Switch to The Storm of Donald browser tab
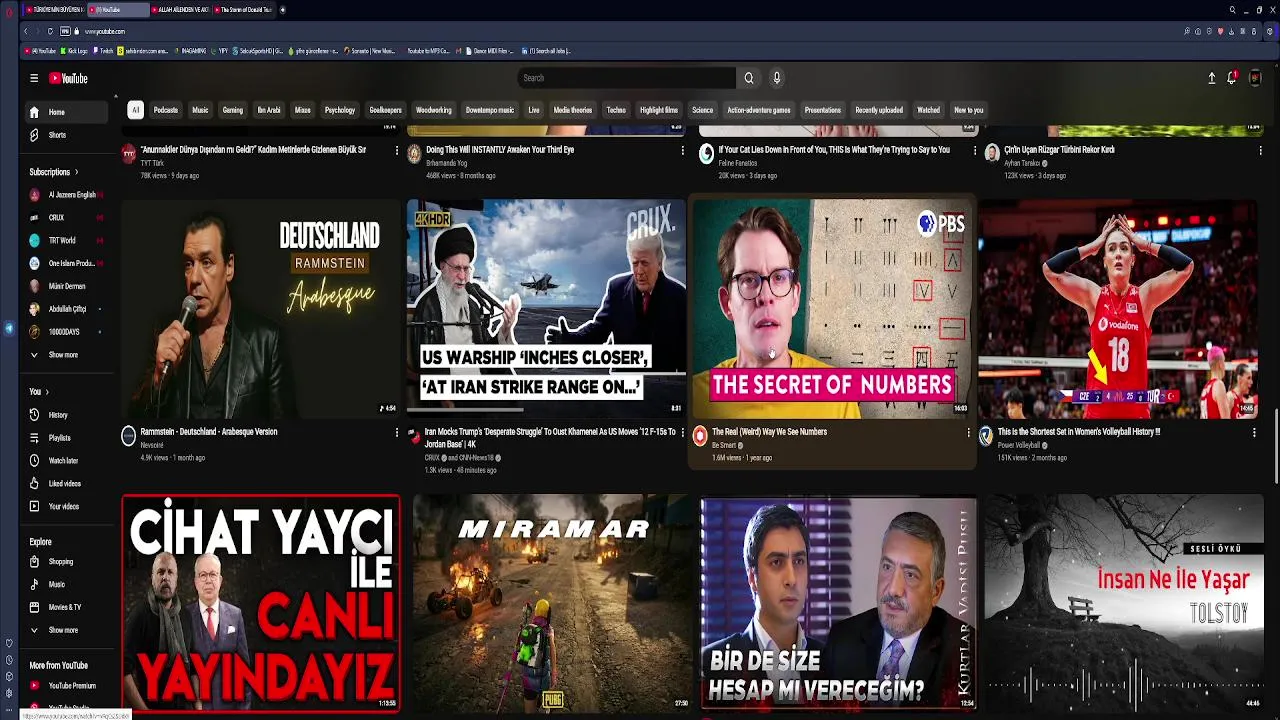 coord(242,9)
